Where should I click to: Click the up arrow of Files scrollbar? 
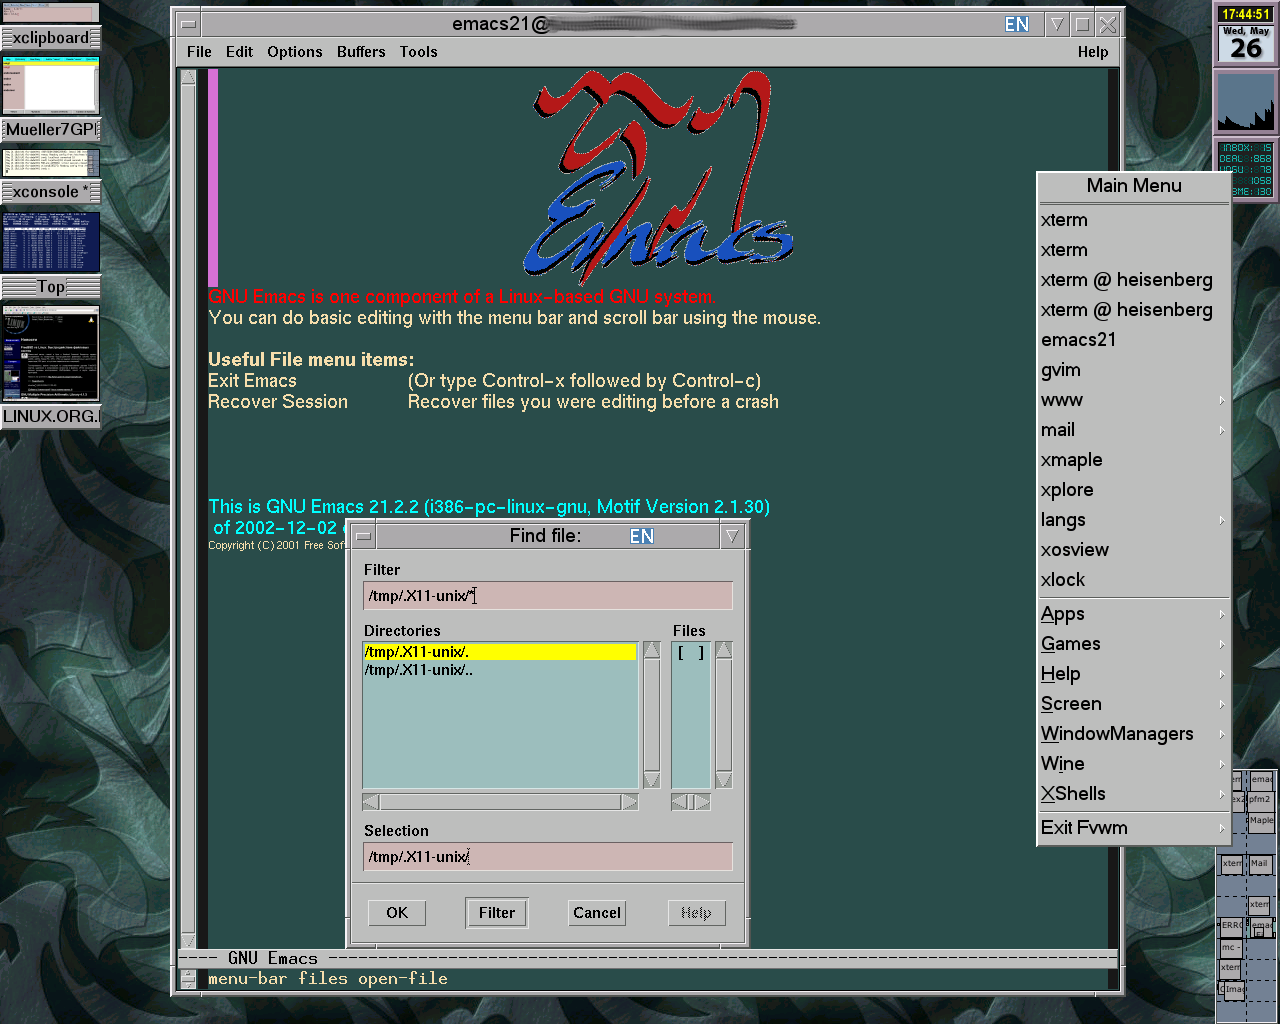point(724,650)
